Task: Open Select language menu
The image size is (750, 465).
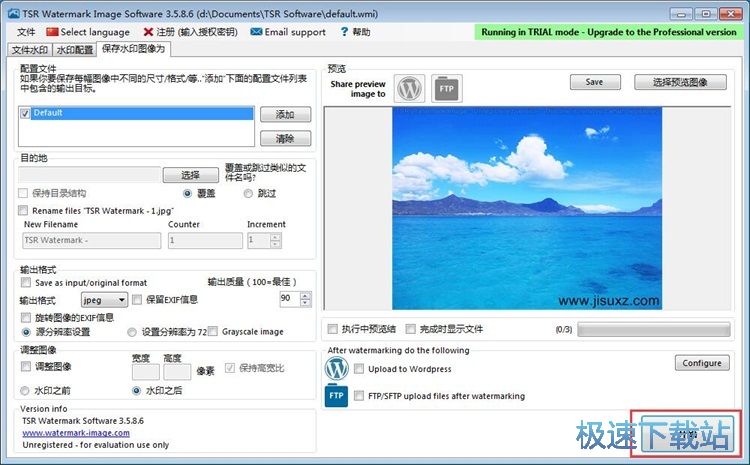Action: point(88,32)
